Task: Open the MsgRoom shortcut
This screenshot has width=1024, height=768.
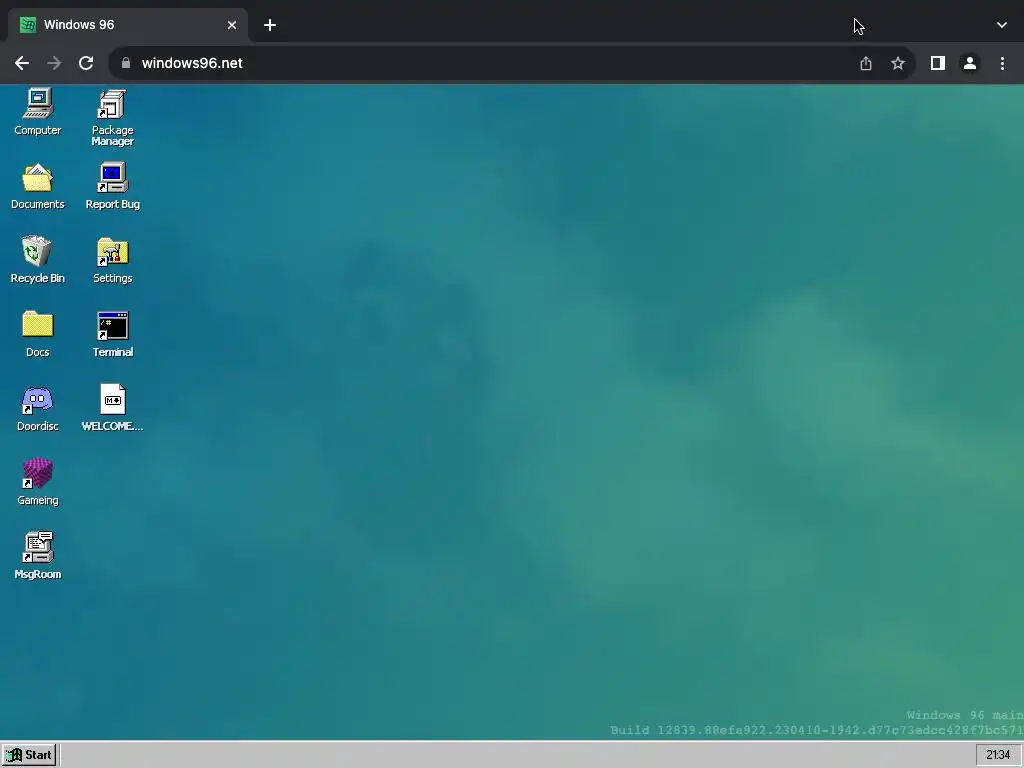Action: click(x=37, y=556)
